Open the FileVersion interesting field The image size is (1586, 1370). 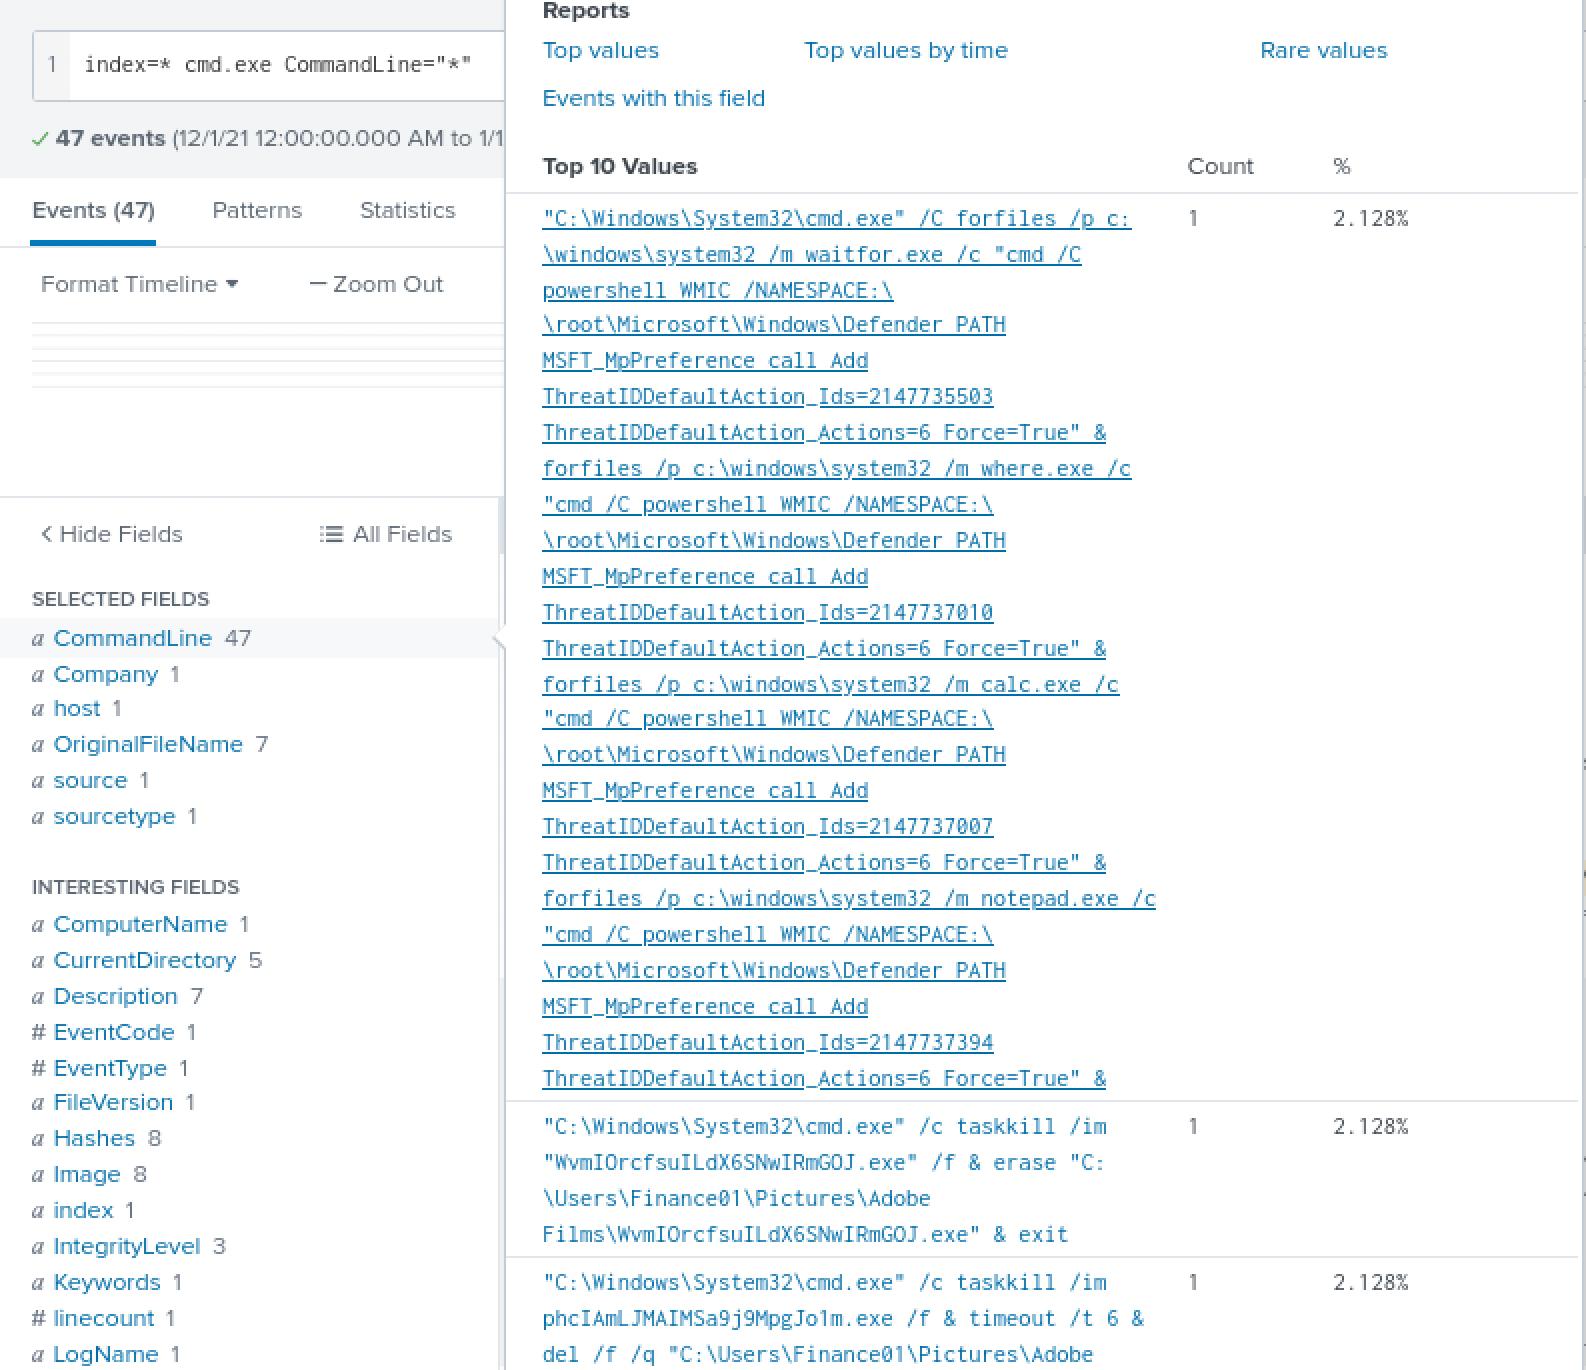tap(113, 1102)
